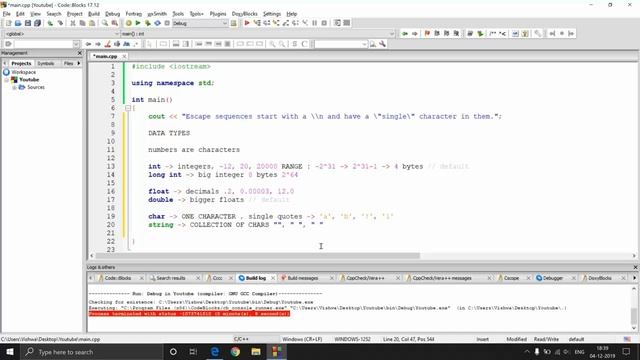This screenshot has width=640, height=360.
Task: Click the New file toolbar icon
Action: coord(8,23)
